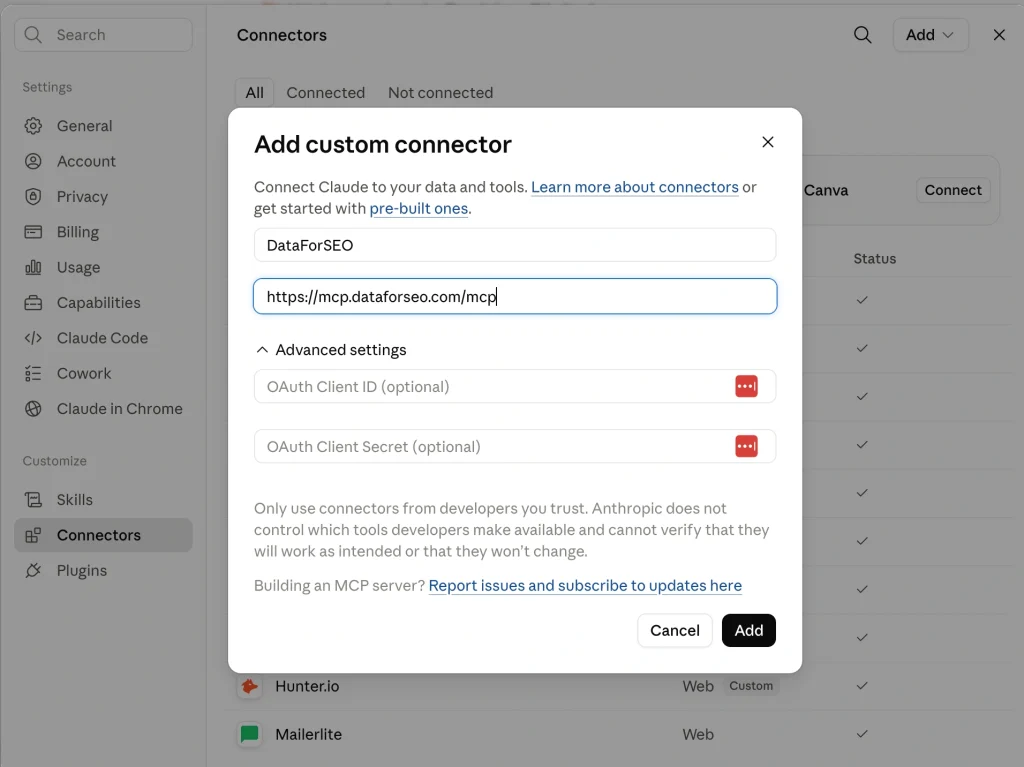This screenshot has width=1024, height=767.
Task: Click Cancel in the dialog
Action: coord(675,630)
